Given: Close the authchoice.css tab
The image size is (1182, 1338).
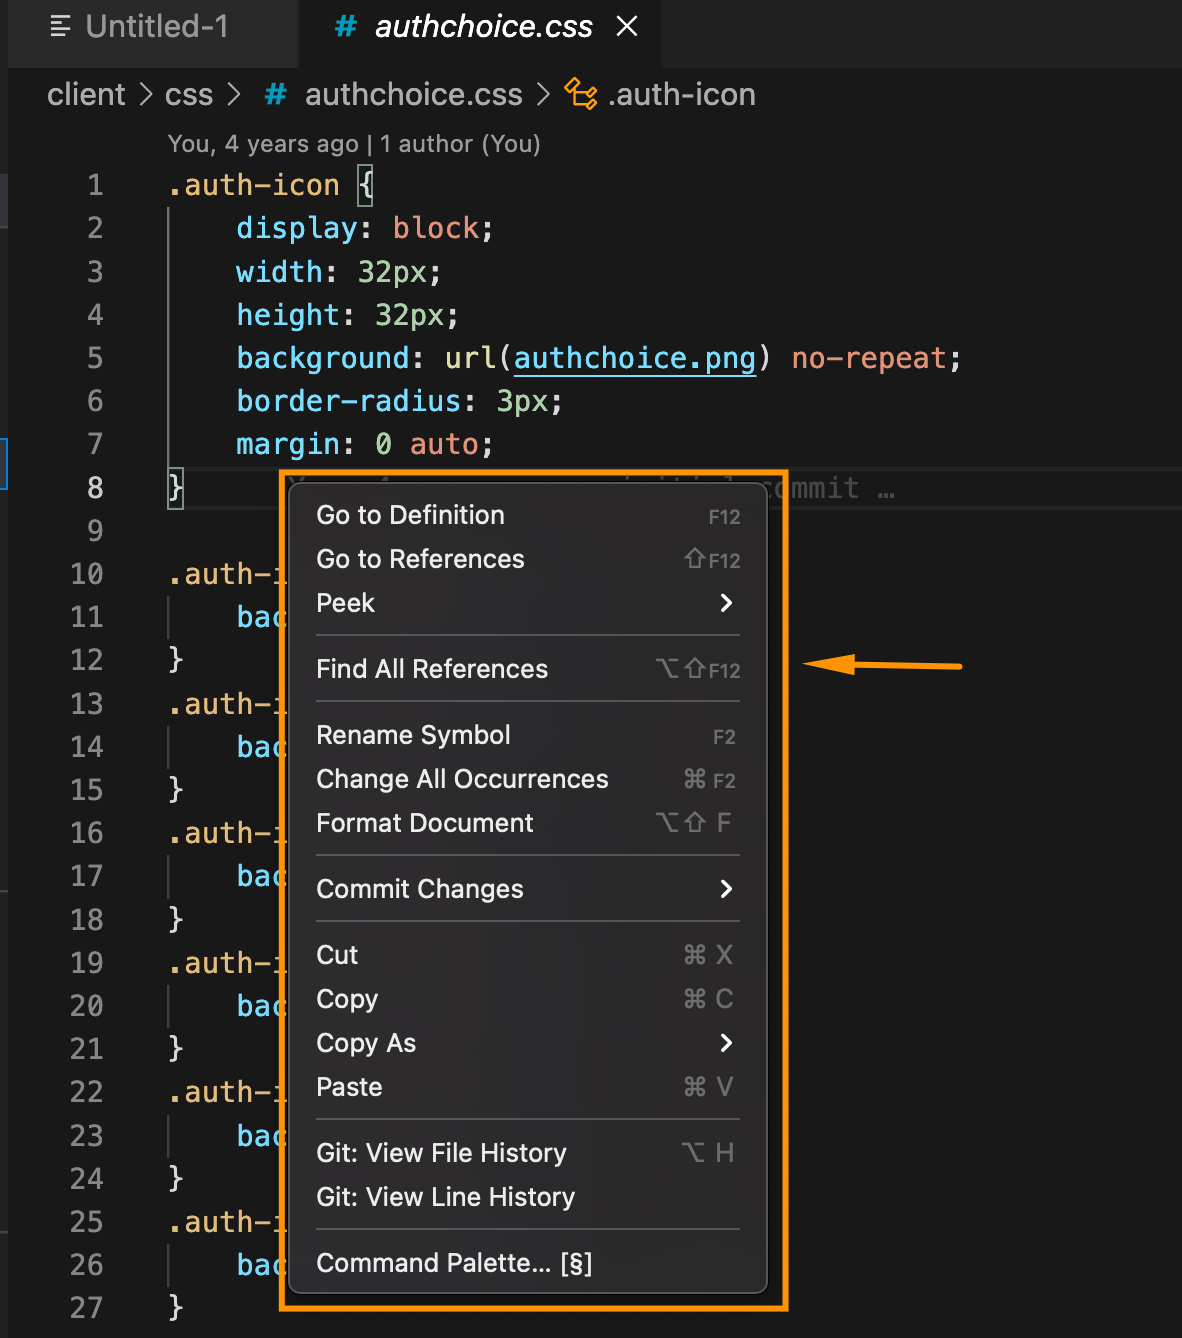Looking at the screenshot, I should pos(627,27).
